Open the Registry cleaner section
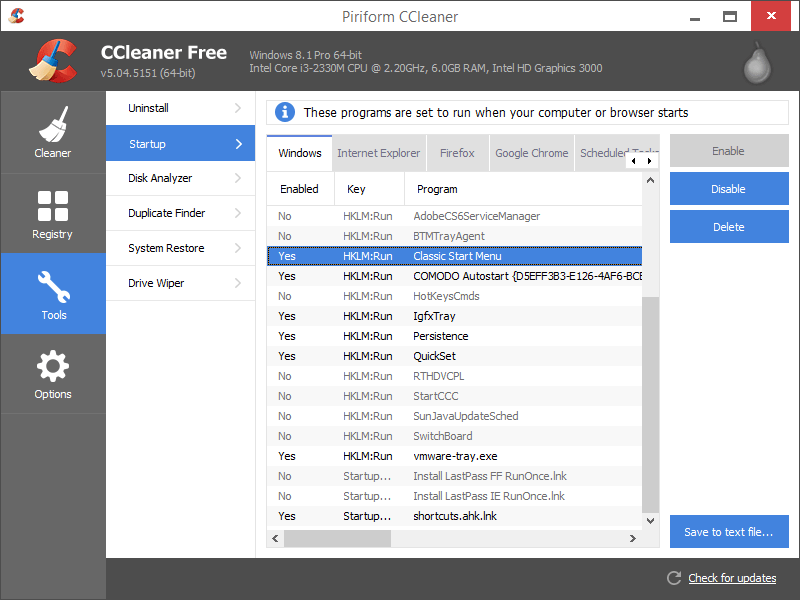The width and height of the screenshot is (800, 600). (x=53, y=213)
